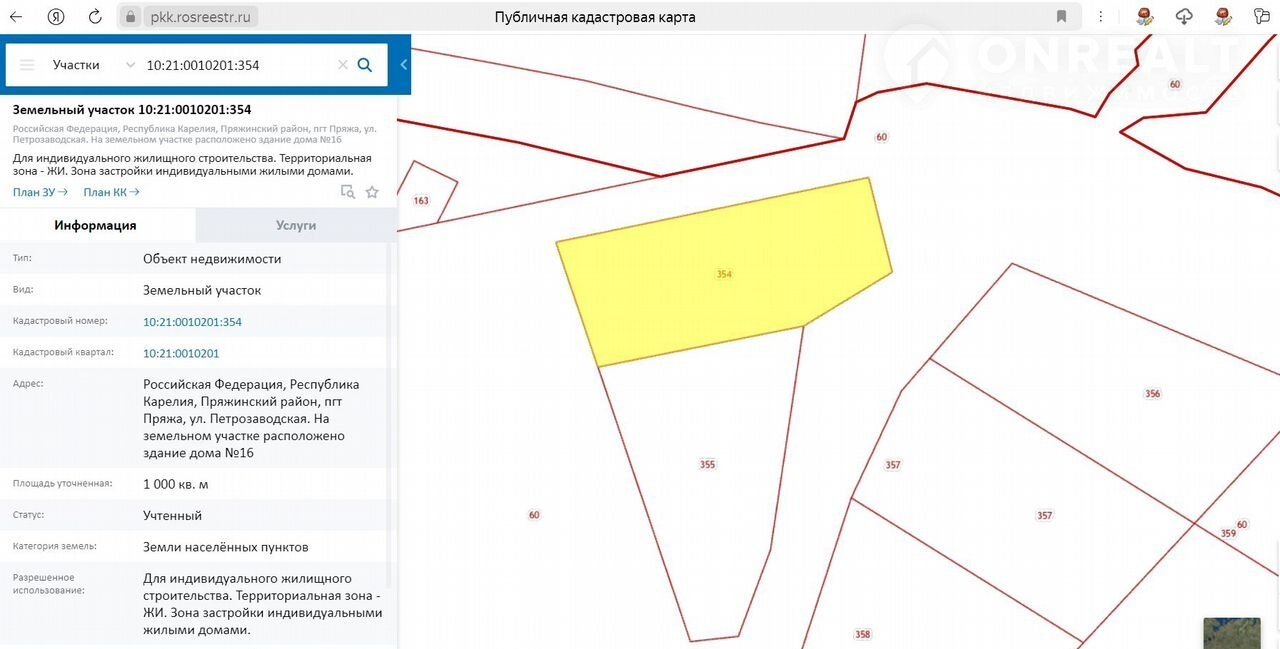Open the План ЗУ link

click(x=40, y=192)
